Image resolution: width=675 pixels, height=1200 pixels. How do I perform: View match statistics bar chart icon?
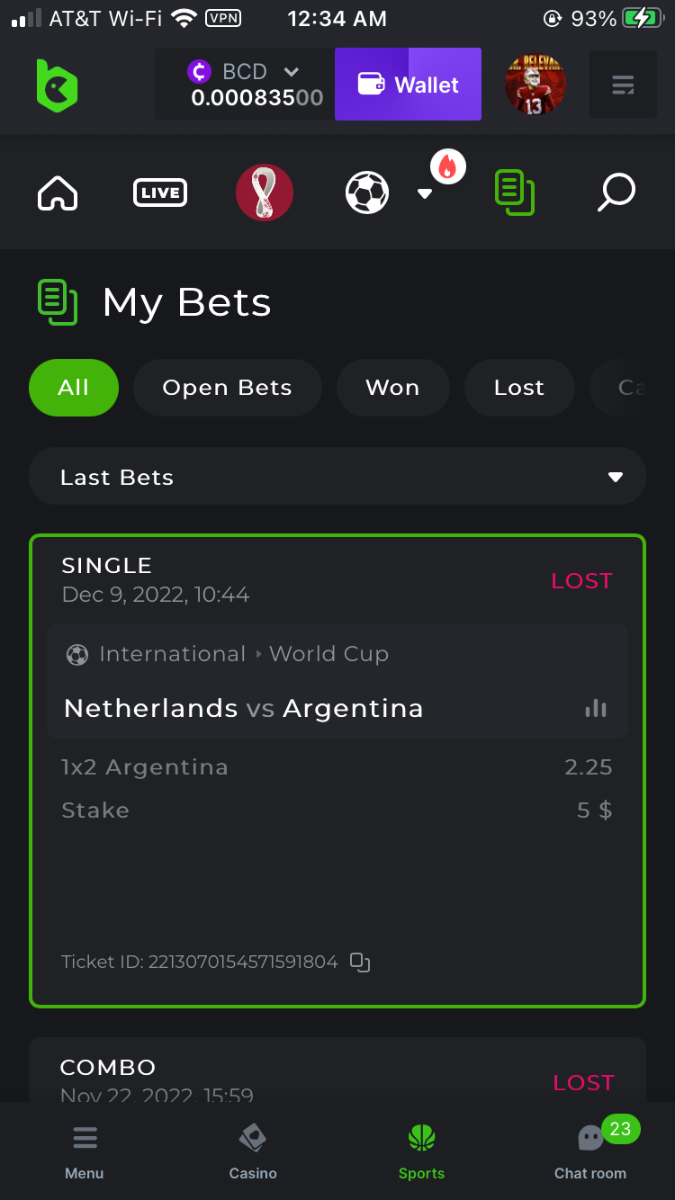[596, 708]
